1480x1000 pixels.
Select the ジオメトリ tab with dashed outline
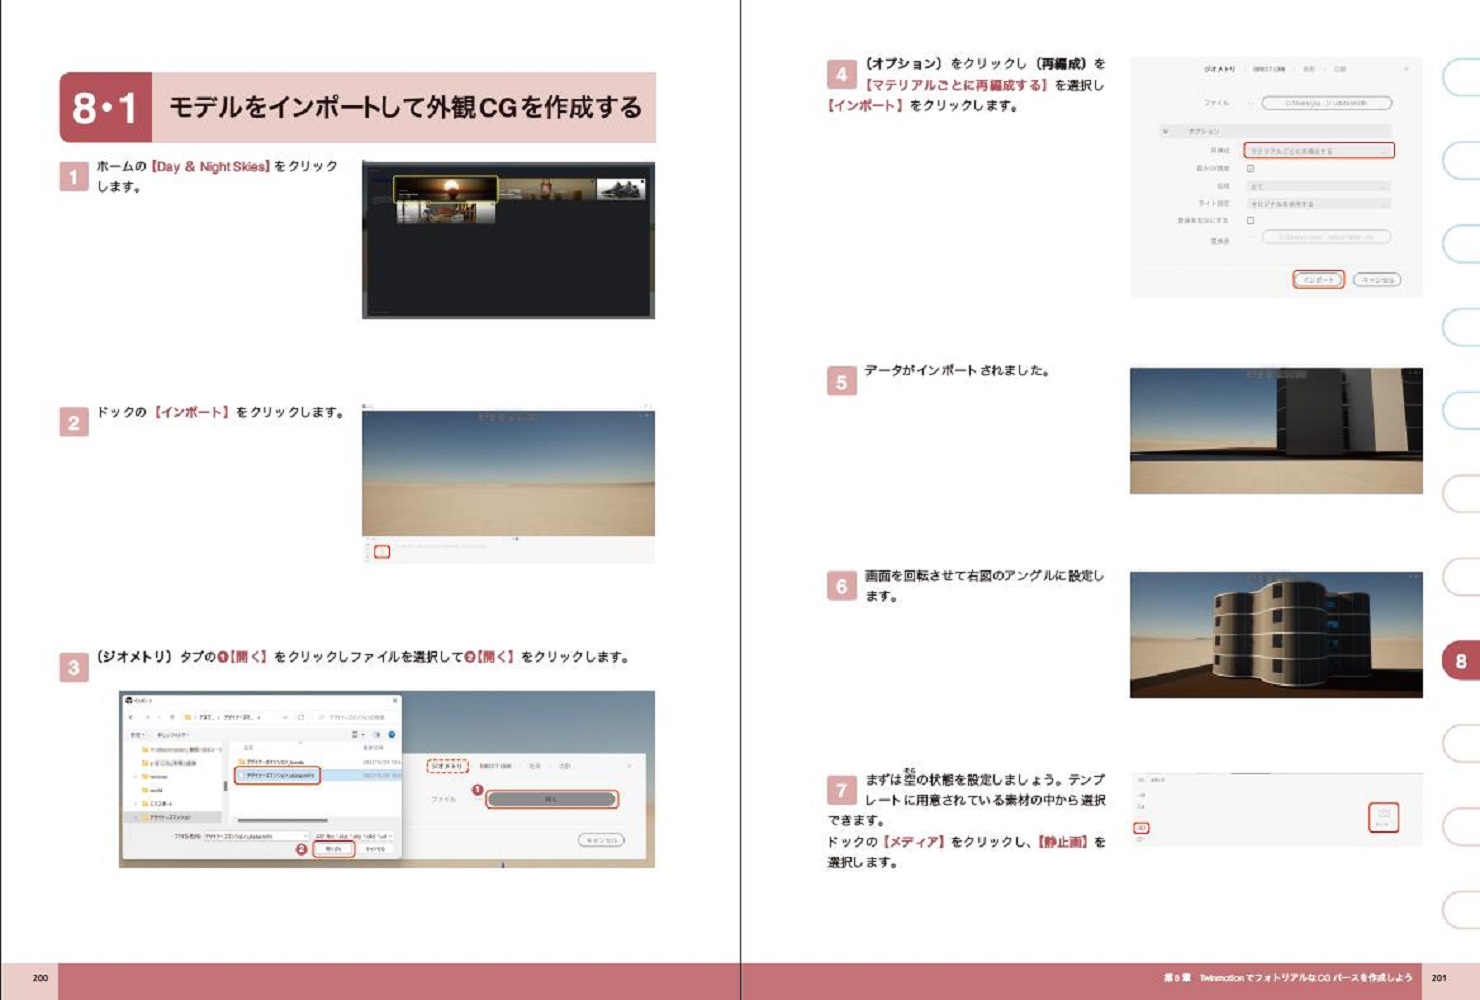coord(447,766)
